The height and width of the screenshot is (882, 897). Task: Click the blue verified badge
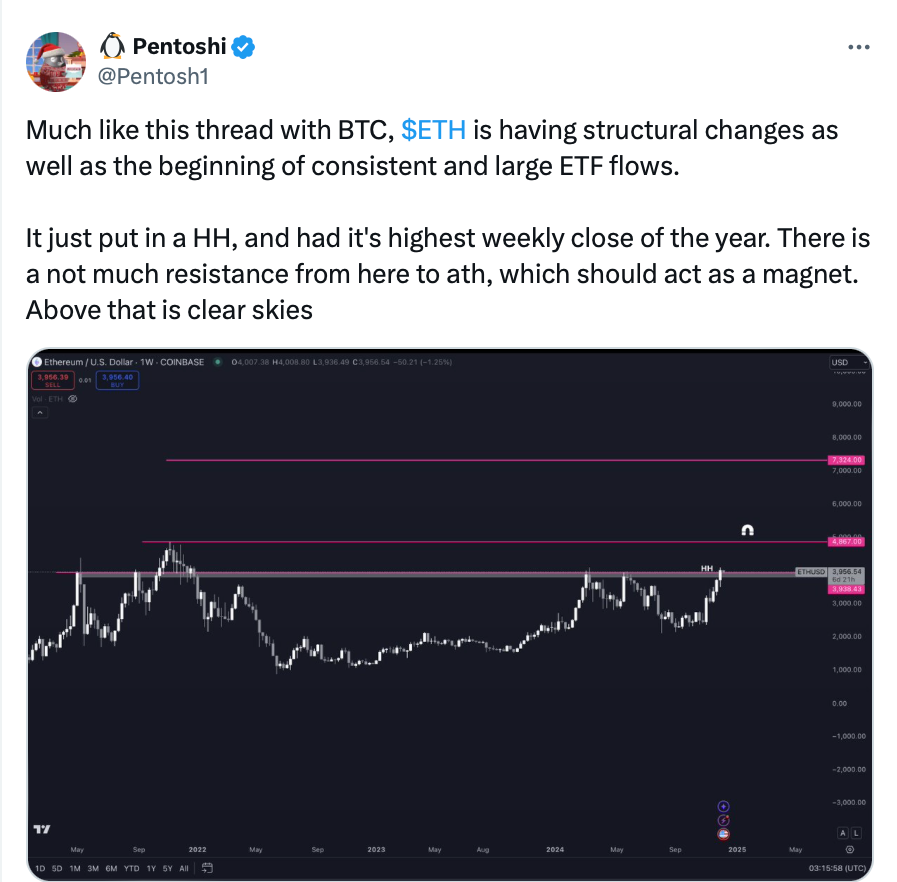pos(244,46)
